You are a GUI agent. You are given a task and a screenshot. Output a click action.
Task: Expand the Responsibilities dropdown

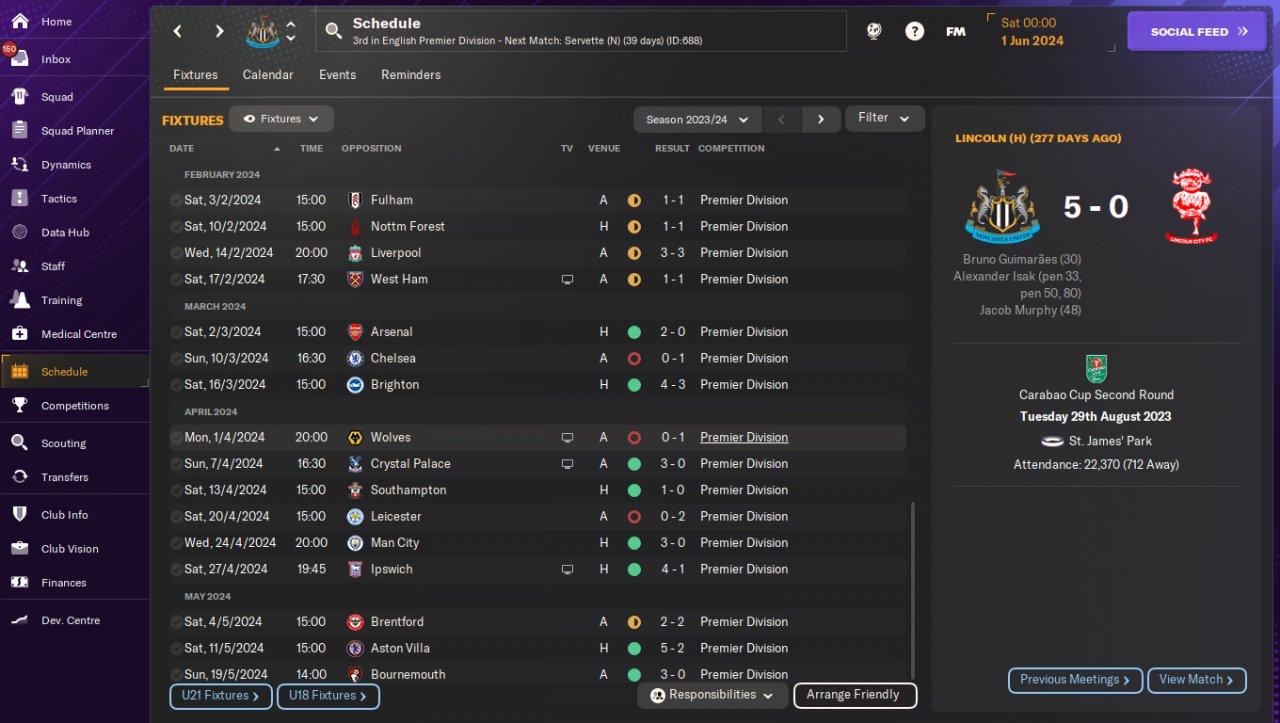coord(711,695)
